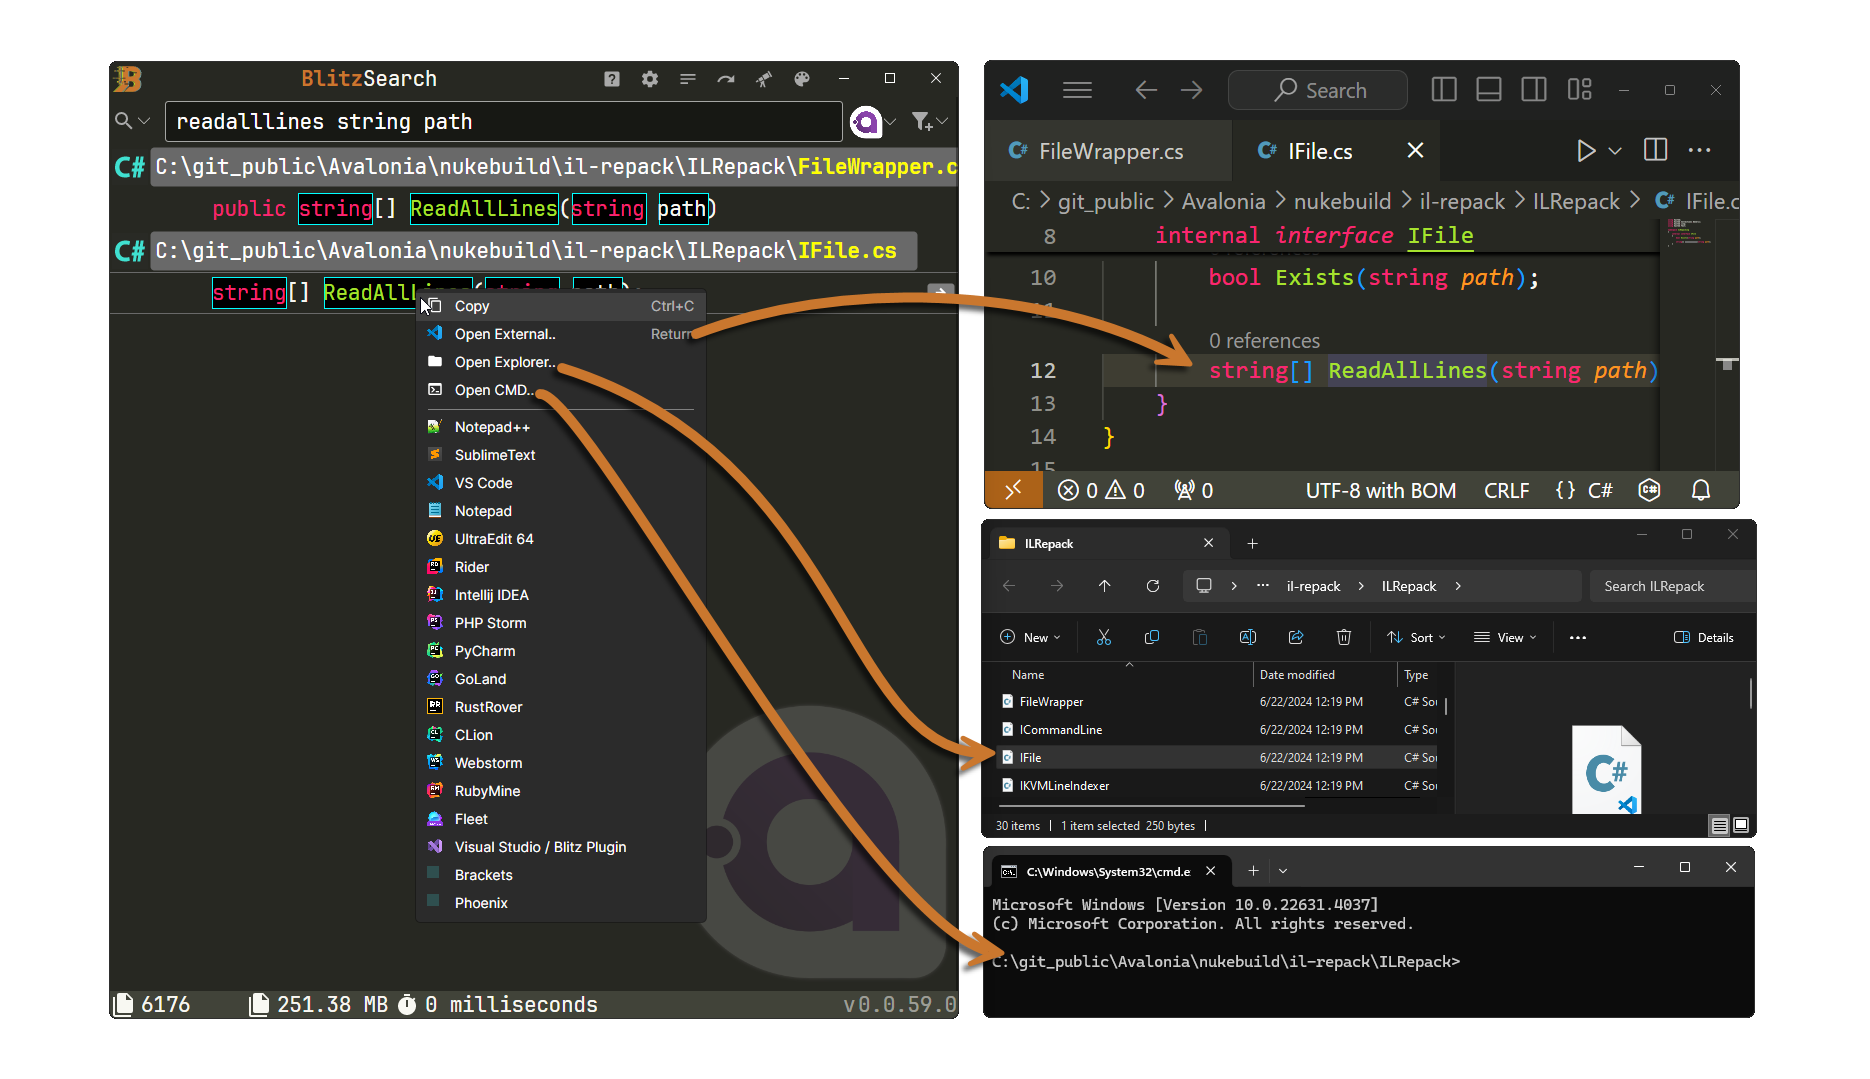Click il-repack in Explorer address bar
Screen dimensions: 1870x1079
tap(1313, 587)
